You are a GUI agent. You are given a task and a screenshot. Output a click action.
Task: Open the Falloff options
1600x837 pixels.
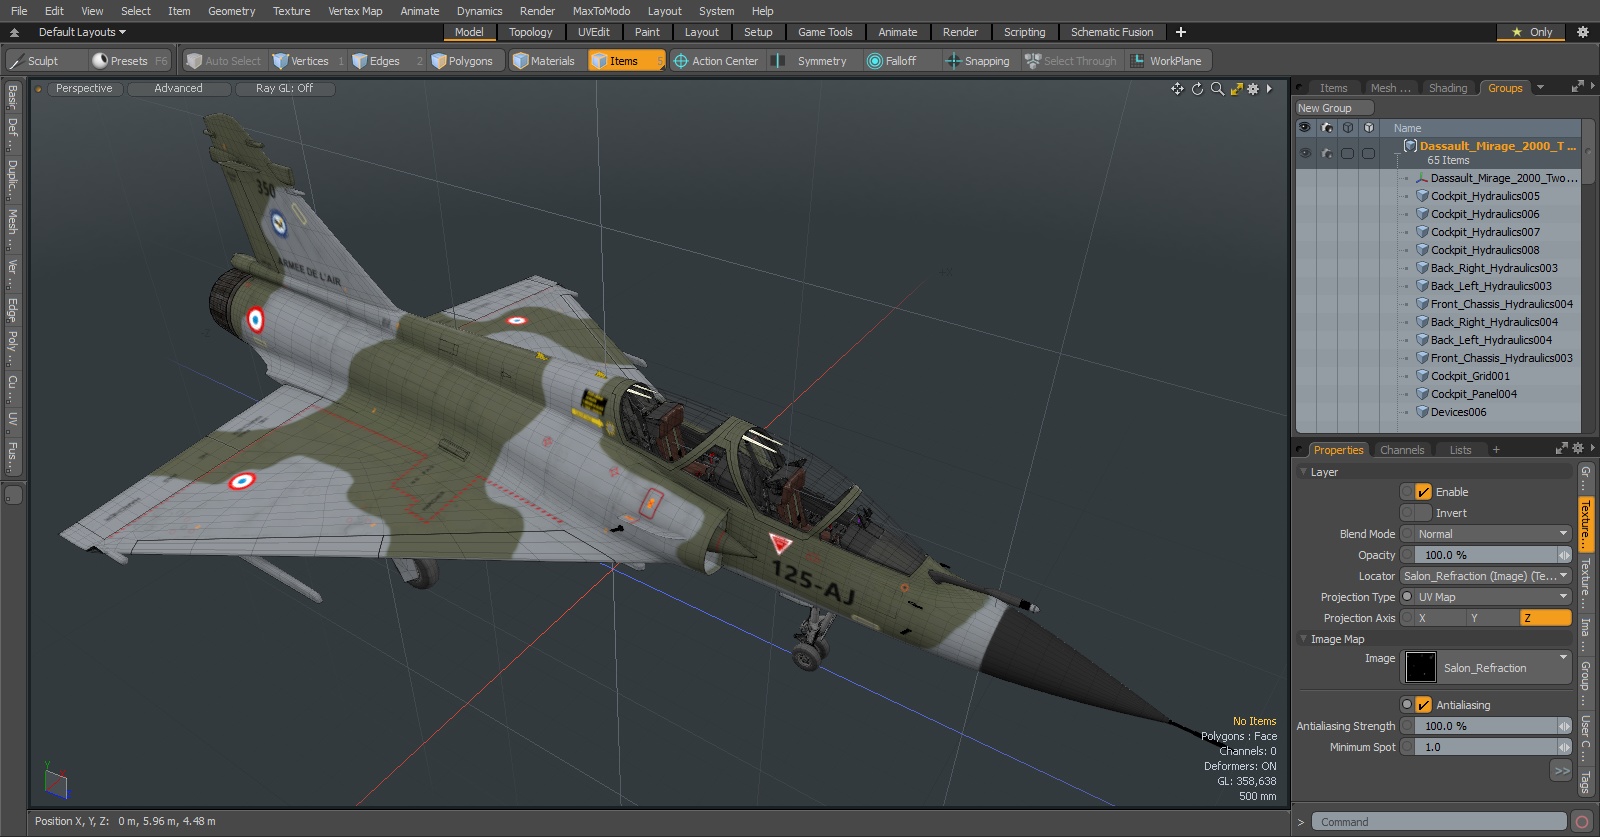[900, 61]
